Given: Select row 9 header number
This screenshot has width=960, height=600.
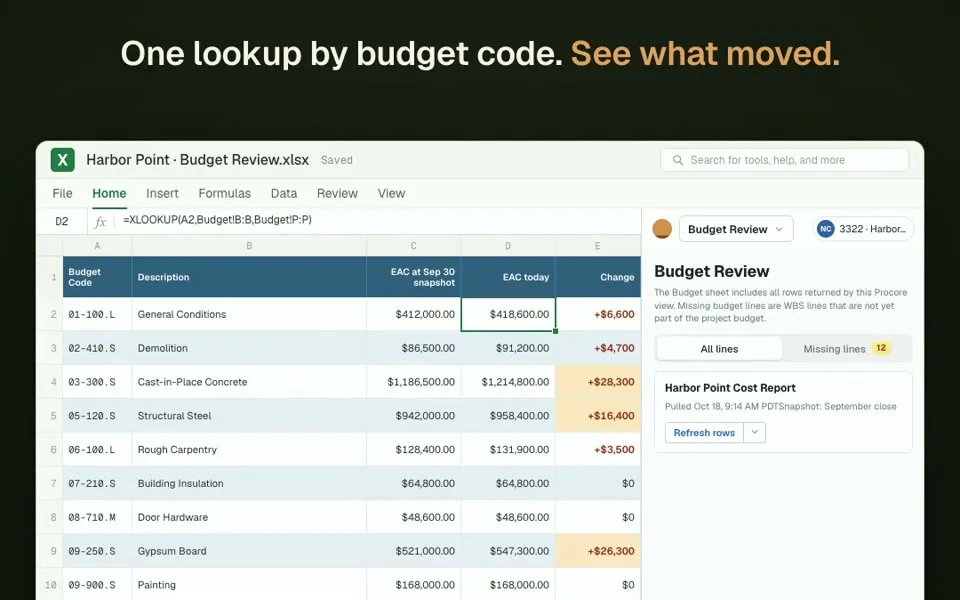Looking at the screenshot, I should pyautogui.click(x=53, y=551).
